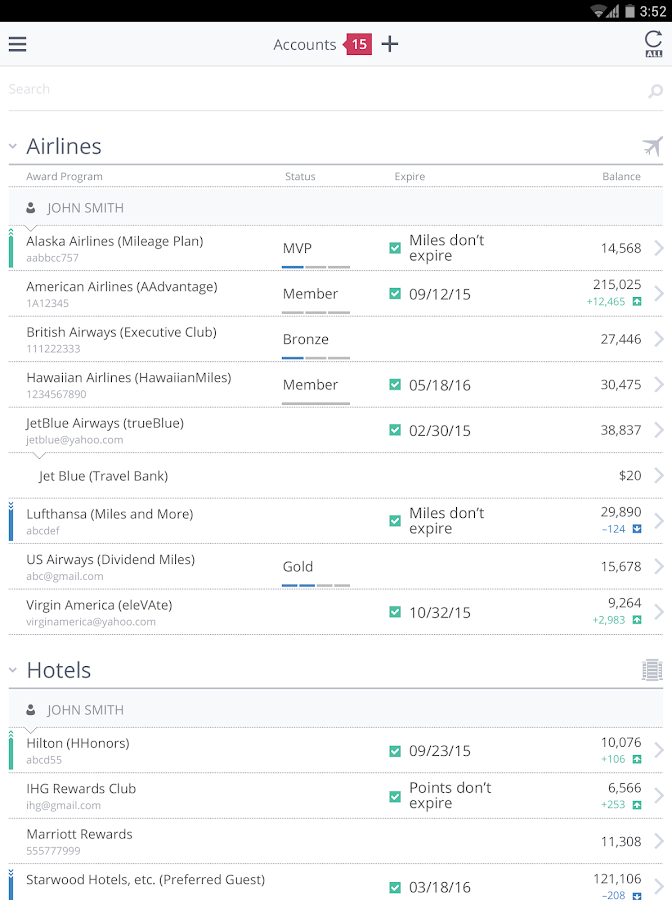Viewport: 672px width, 900px height.
Task: Sort by Balance column header
Action: pos(621,177)
